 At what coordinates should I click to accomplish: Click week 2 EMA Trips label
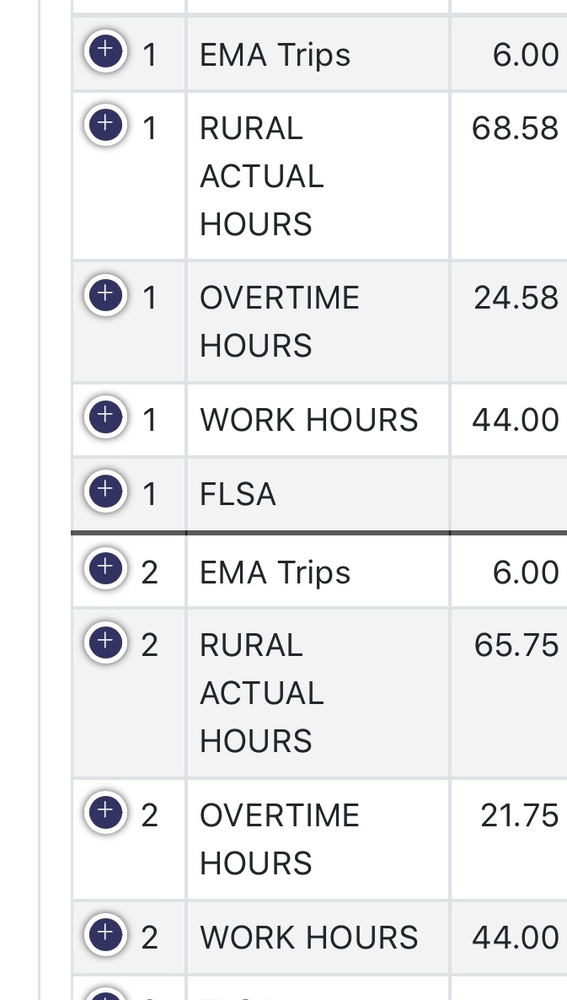[x=275, y=572]
